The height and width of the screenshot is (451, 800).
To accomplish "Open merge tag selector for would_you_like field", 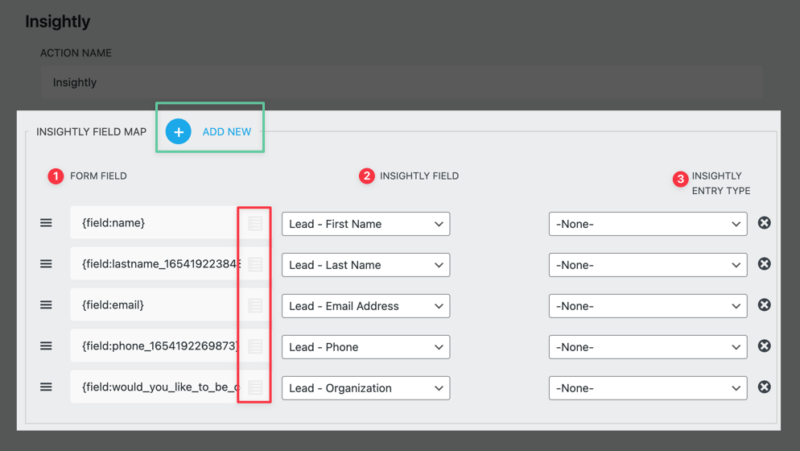I will 255,387.
